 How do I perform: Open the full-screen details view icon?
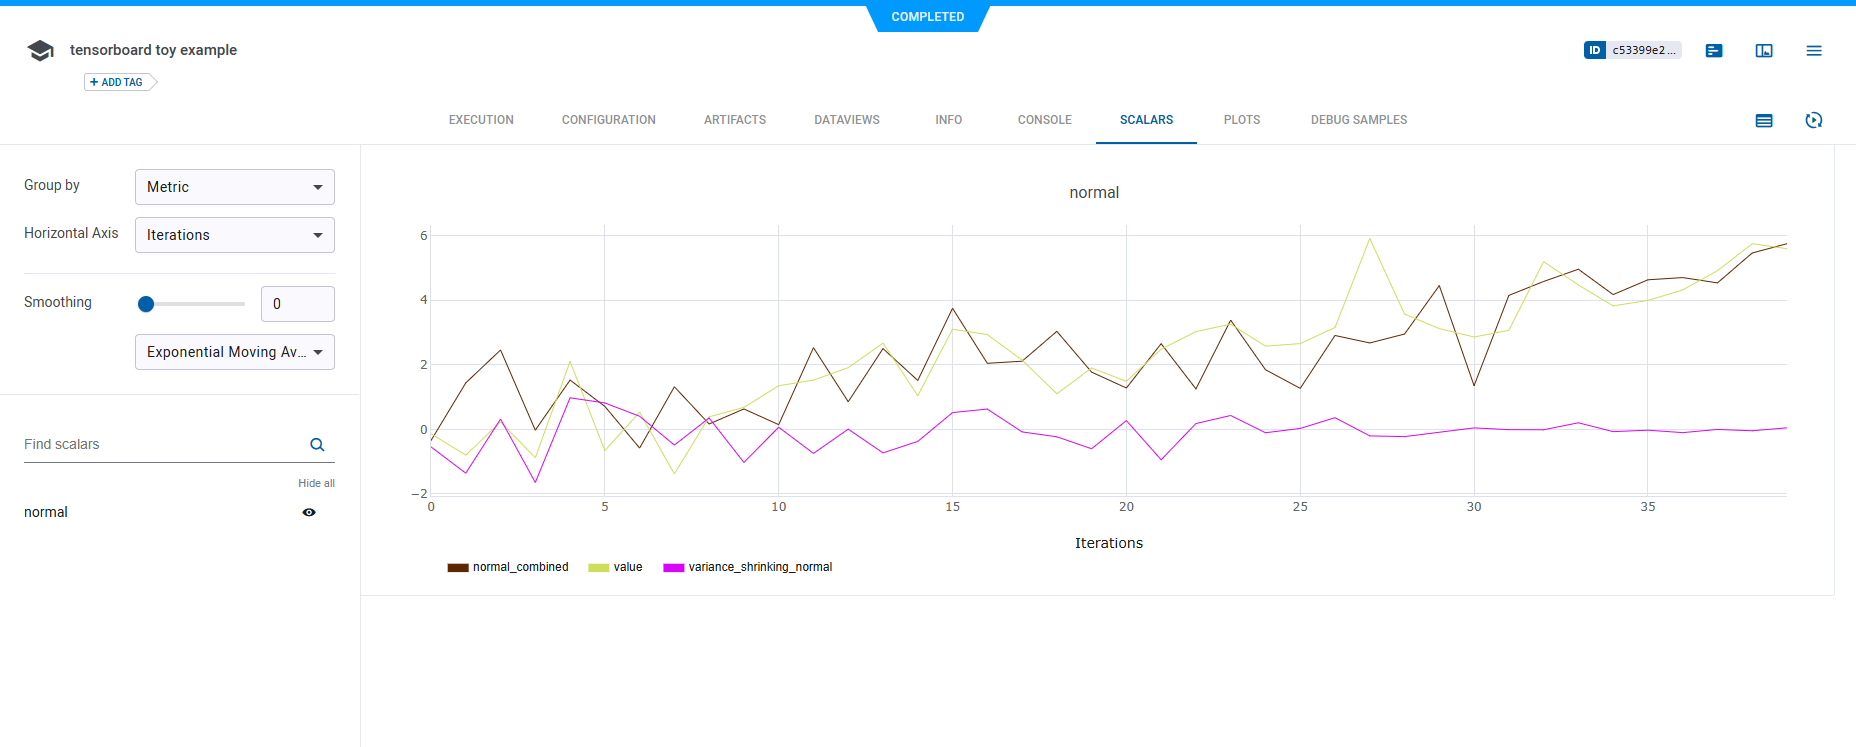click(x=1764, y=51)
